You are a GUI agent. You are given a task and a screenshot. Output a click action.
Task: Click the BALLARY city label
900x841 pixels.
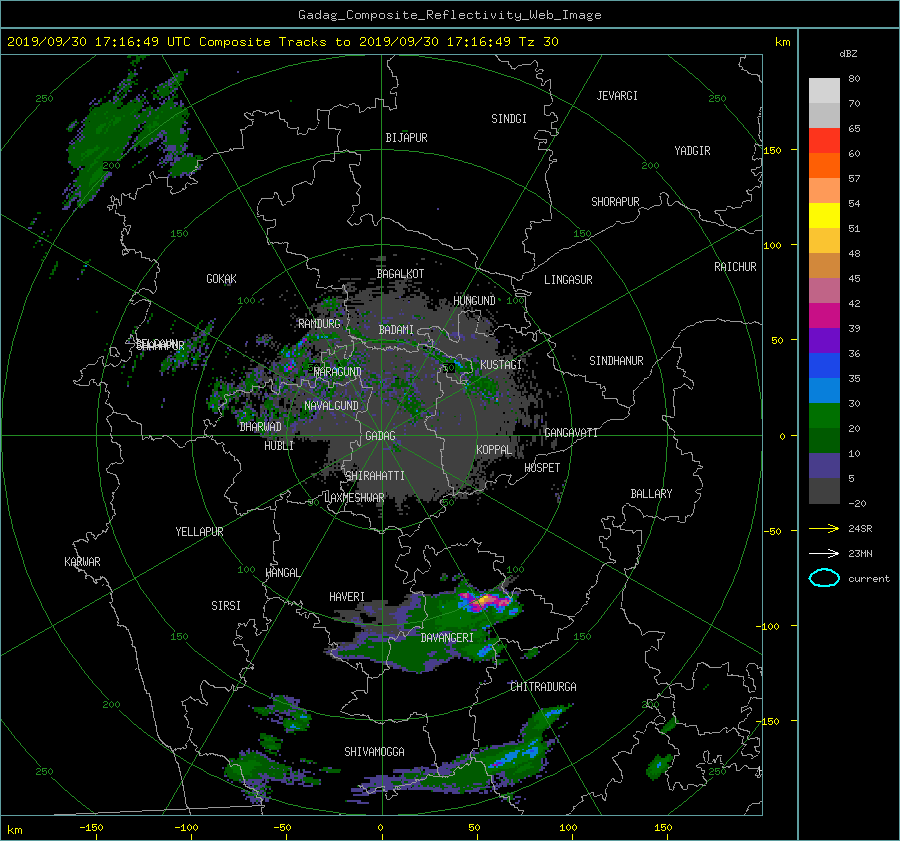(651, 494)
